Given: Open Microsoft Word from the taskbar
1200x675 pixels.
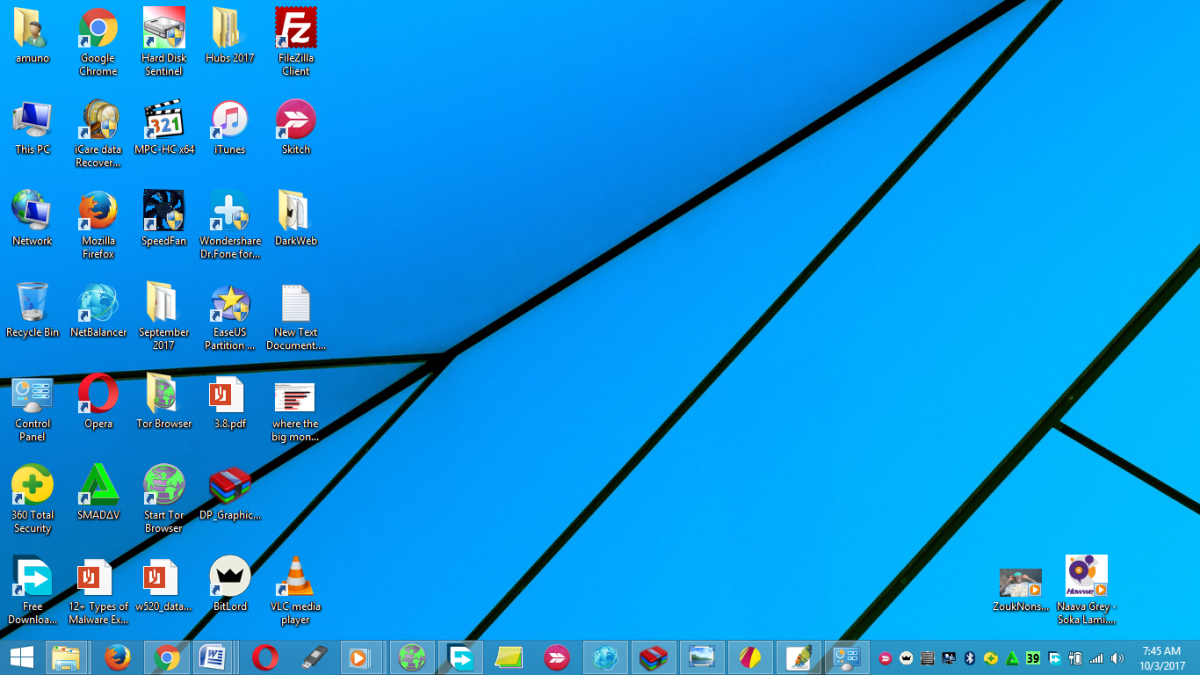Looking at the screenshot, I should [214, 657].
